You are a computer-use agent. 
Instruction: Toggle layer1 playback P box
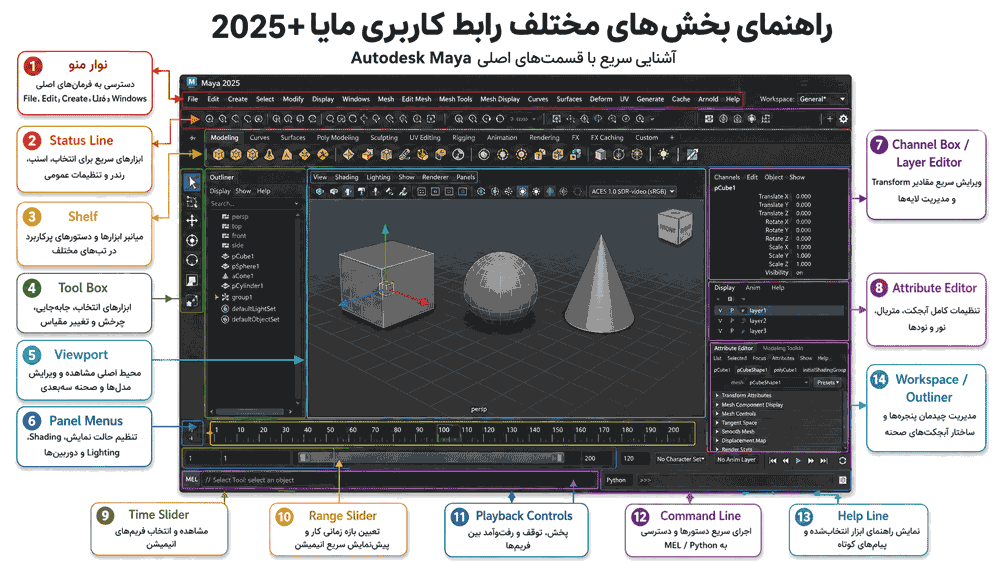pyautogui.click(x=732, y=311)
